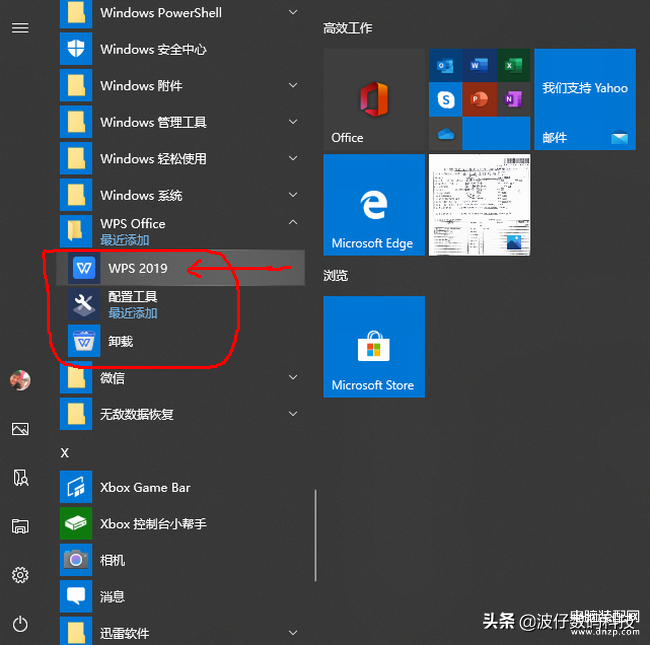
Task: Open Windows 安全中心
Action: pyautogui.click(x=180, y=49)
